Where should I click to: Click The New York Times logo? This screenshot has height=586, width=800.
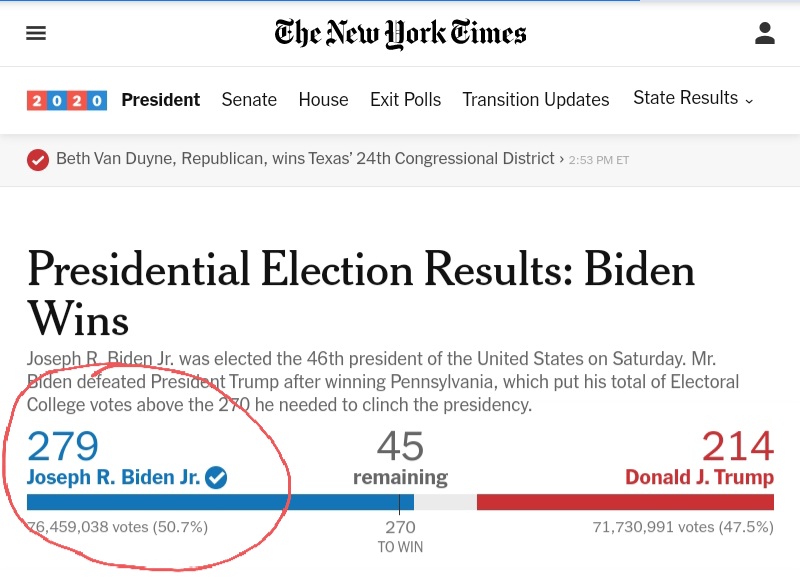[x=400, y=34]
